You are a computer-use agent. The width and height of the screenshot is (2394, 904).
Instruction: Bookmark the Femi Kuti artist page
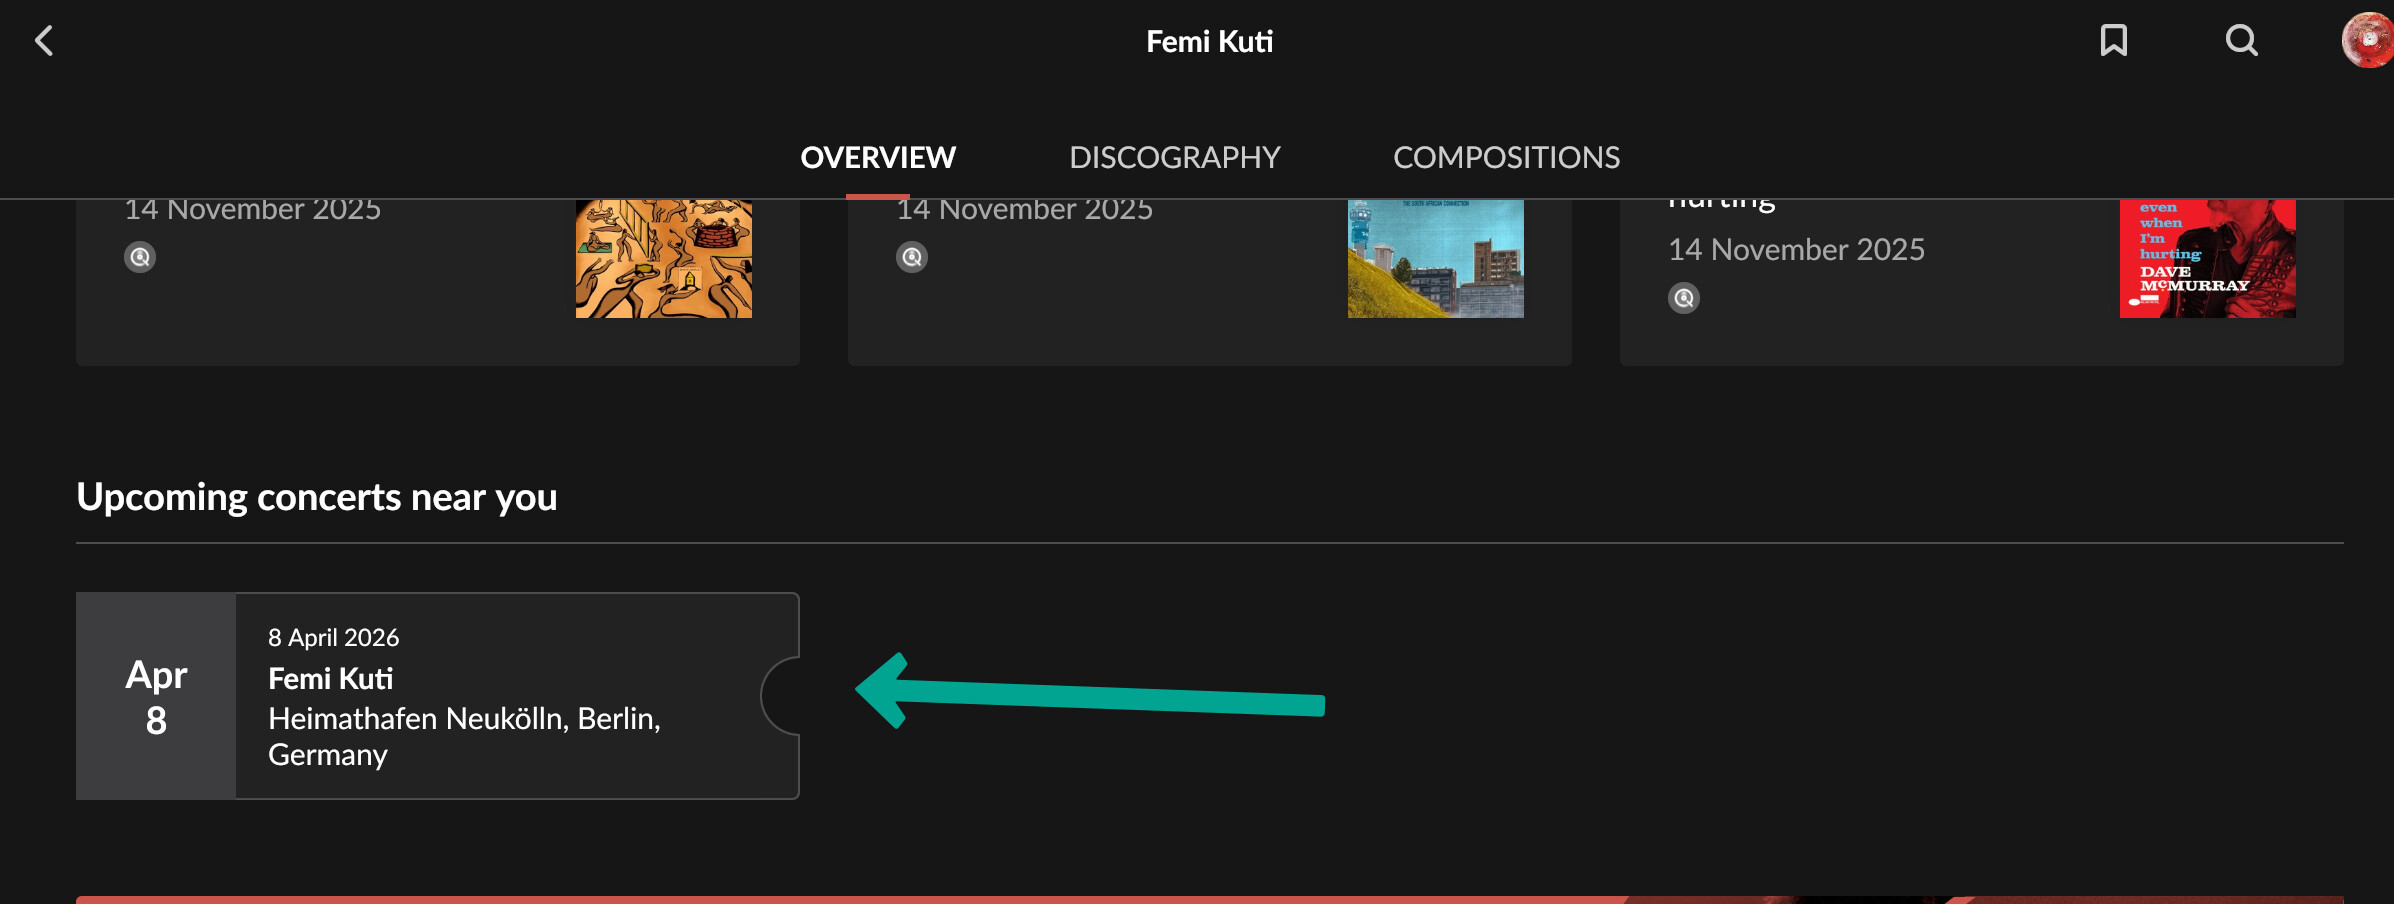[2113, 41]
